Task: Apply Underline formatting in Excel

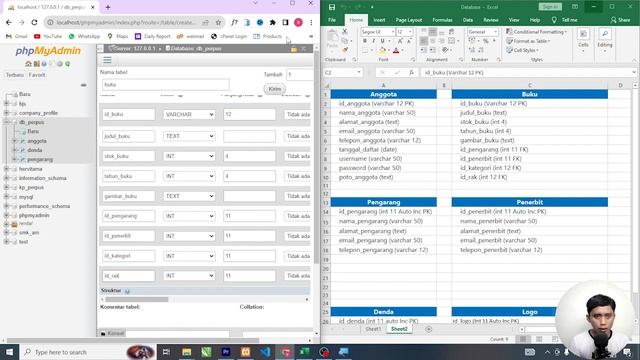Action: tap(382, 41)
